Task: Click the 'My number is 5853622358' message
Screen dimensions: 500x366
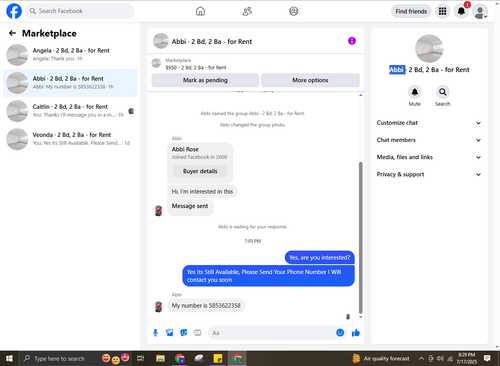Action: [206, 305]
